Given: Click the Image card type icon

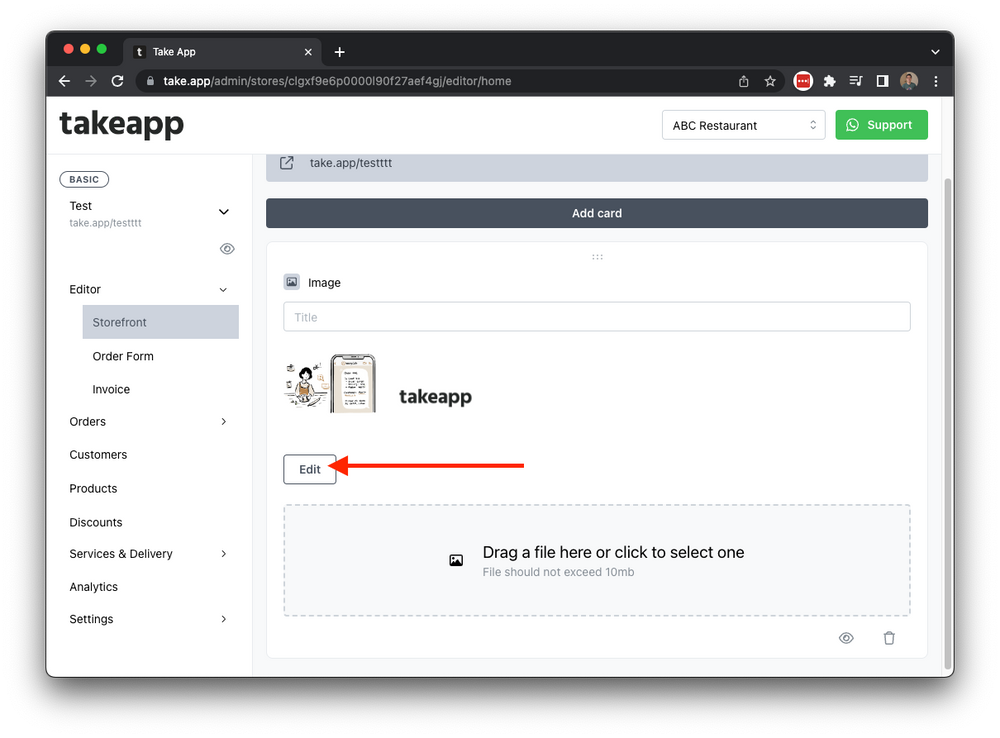Looking at the screenshot, I should [291, 282].
